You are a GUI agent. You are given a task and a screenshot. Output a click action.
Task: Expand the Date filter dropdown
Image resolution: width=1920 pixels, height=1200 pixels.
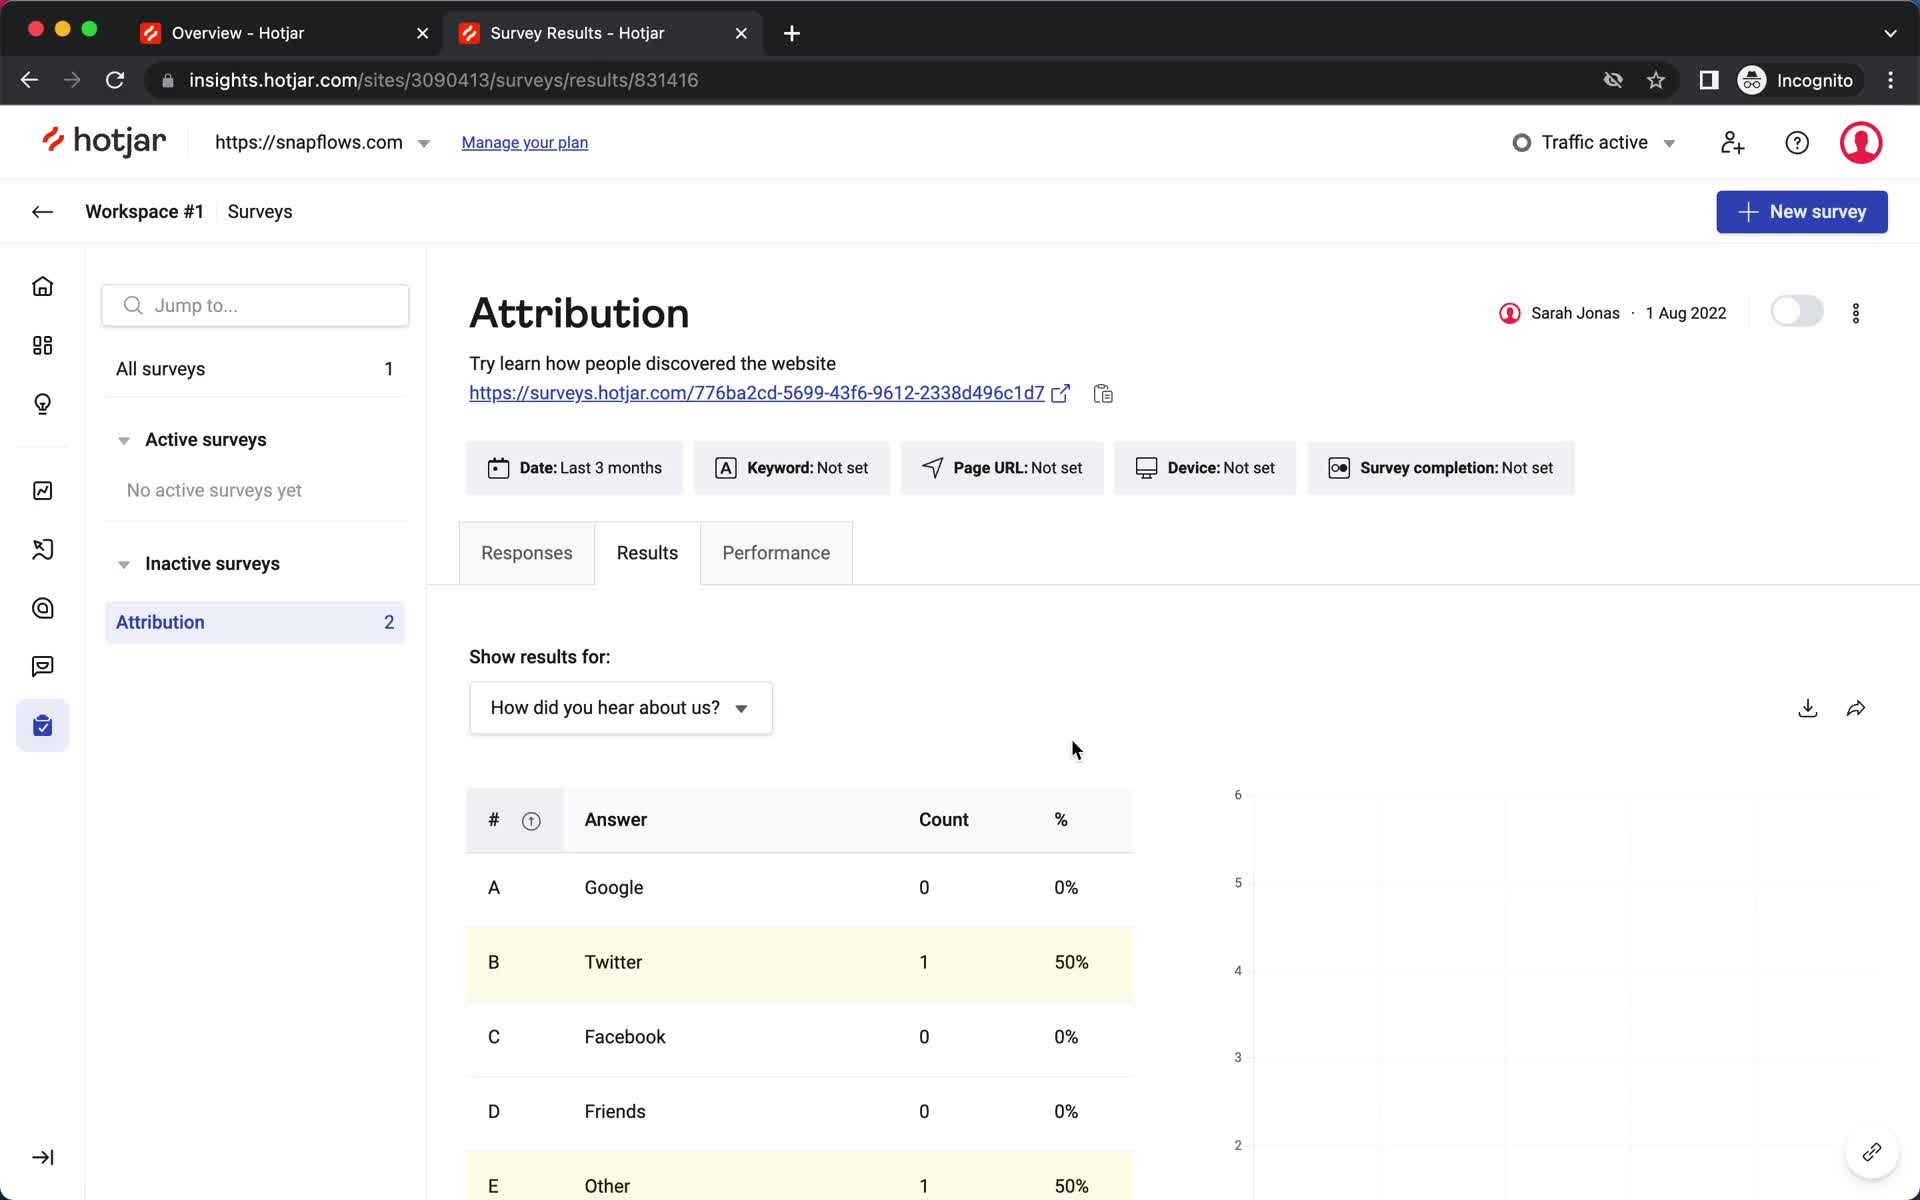pos(575,467)
